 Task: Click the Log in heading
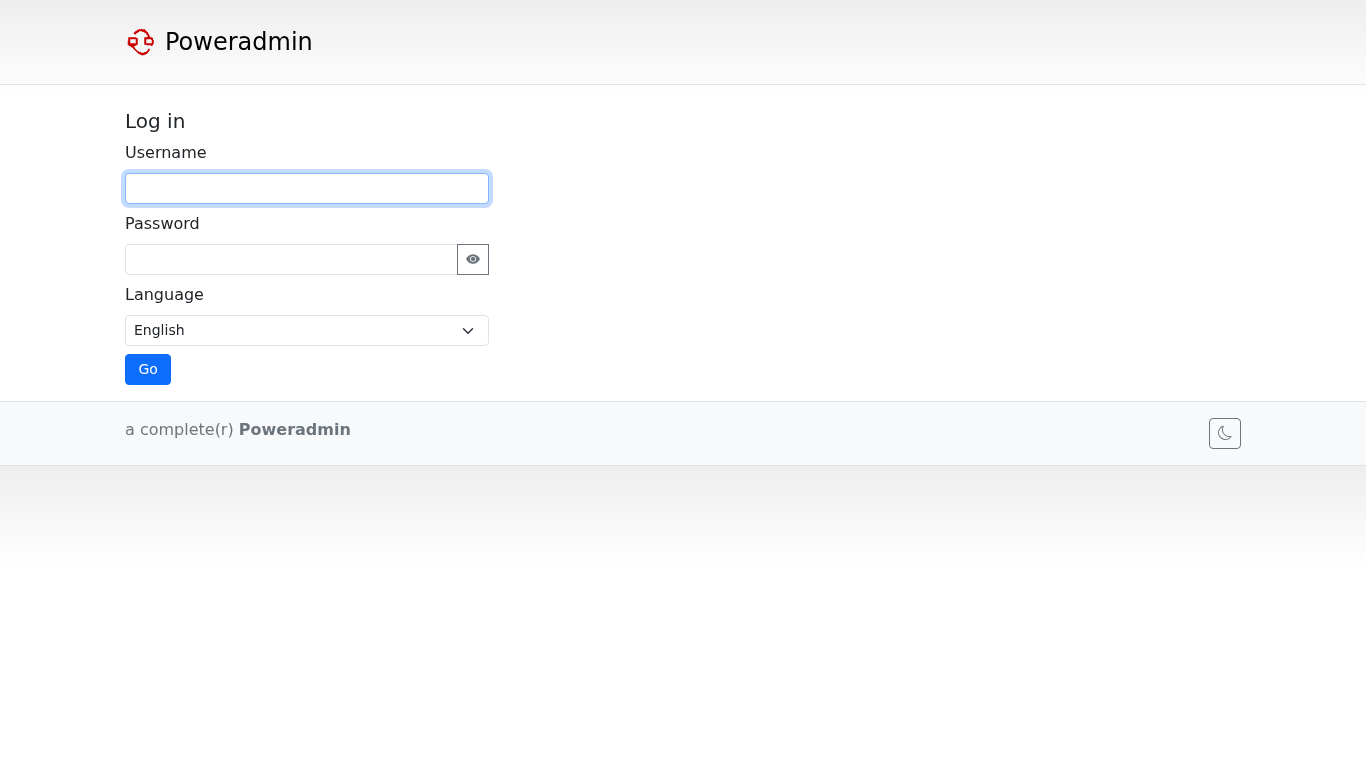point(155,122)
